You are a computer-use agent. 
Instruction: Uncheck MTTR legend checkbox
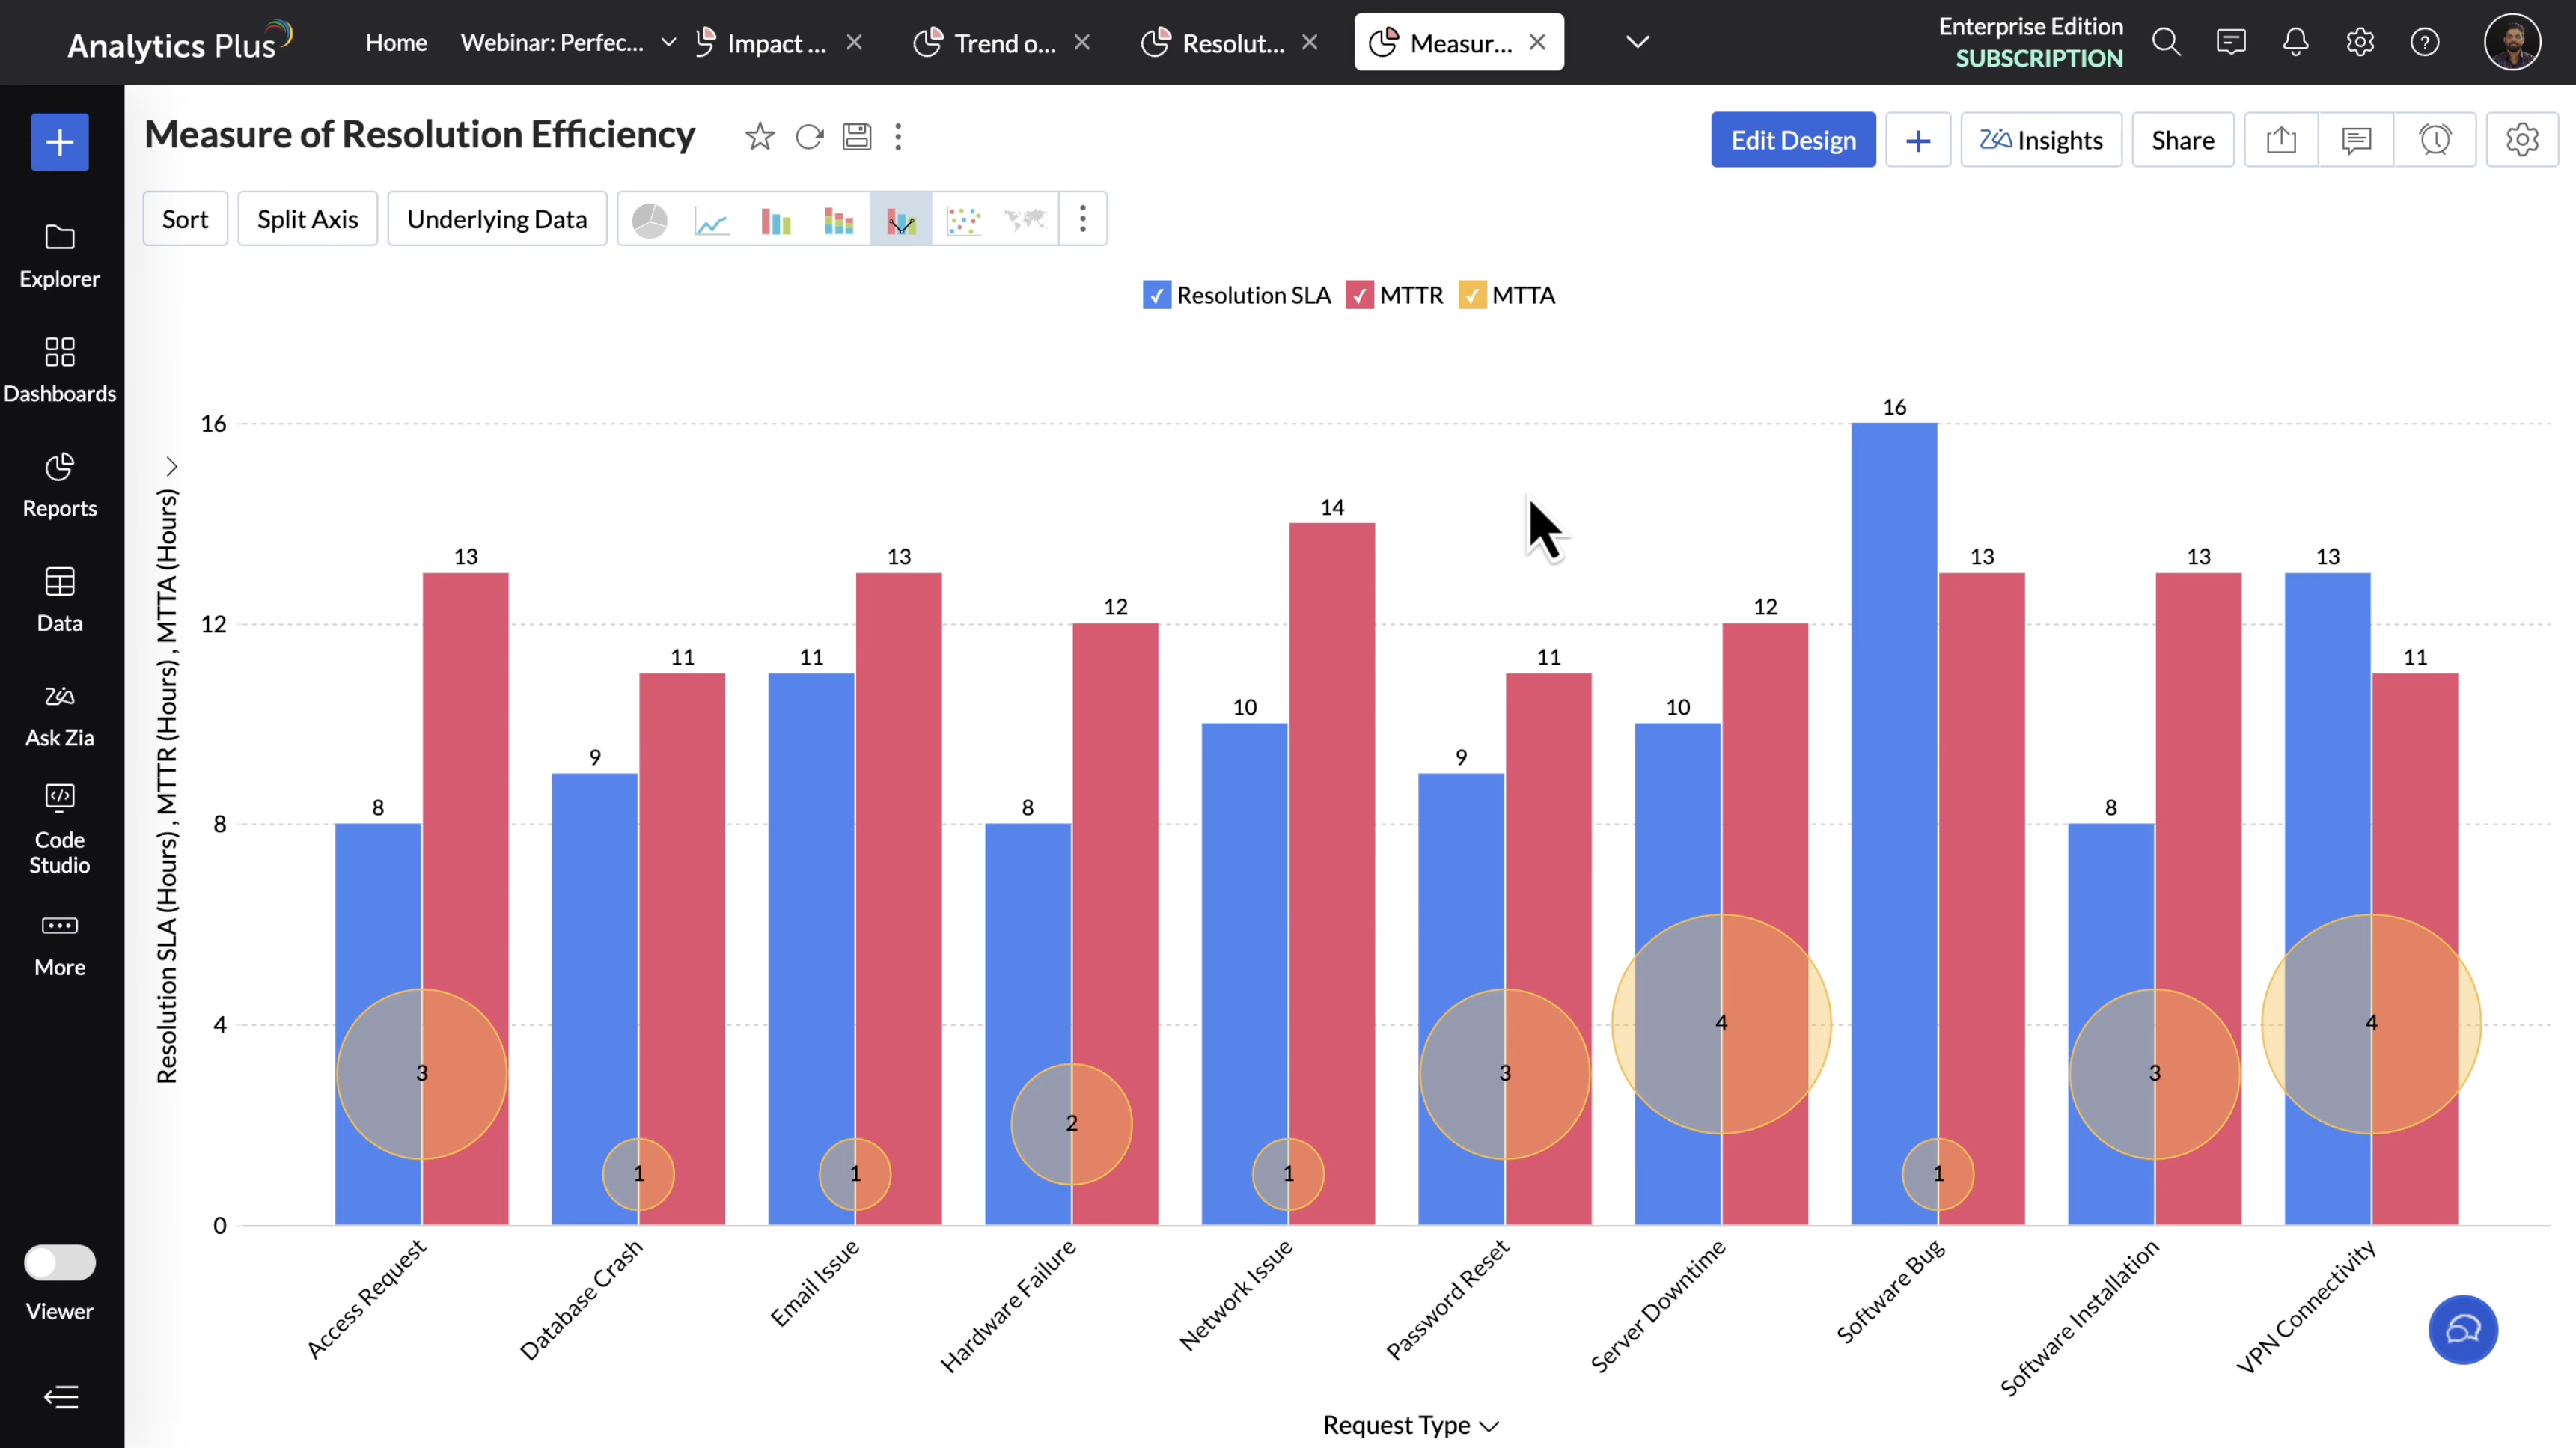[1359, 295]
